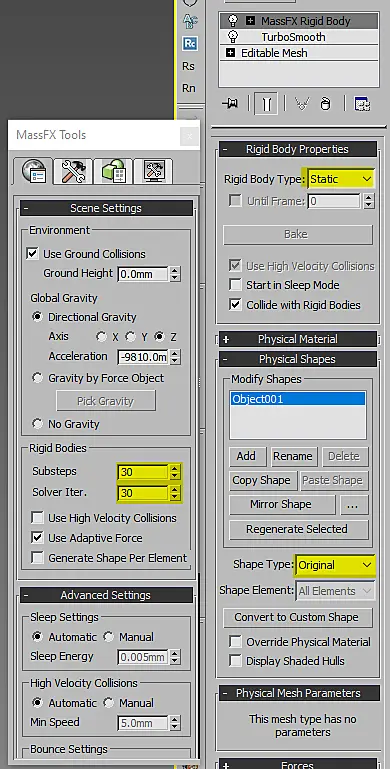The image size is (390, 769).
Task: Toggle the Show End Result icon
Action: pos(266,104)
